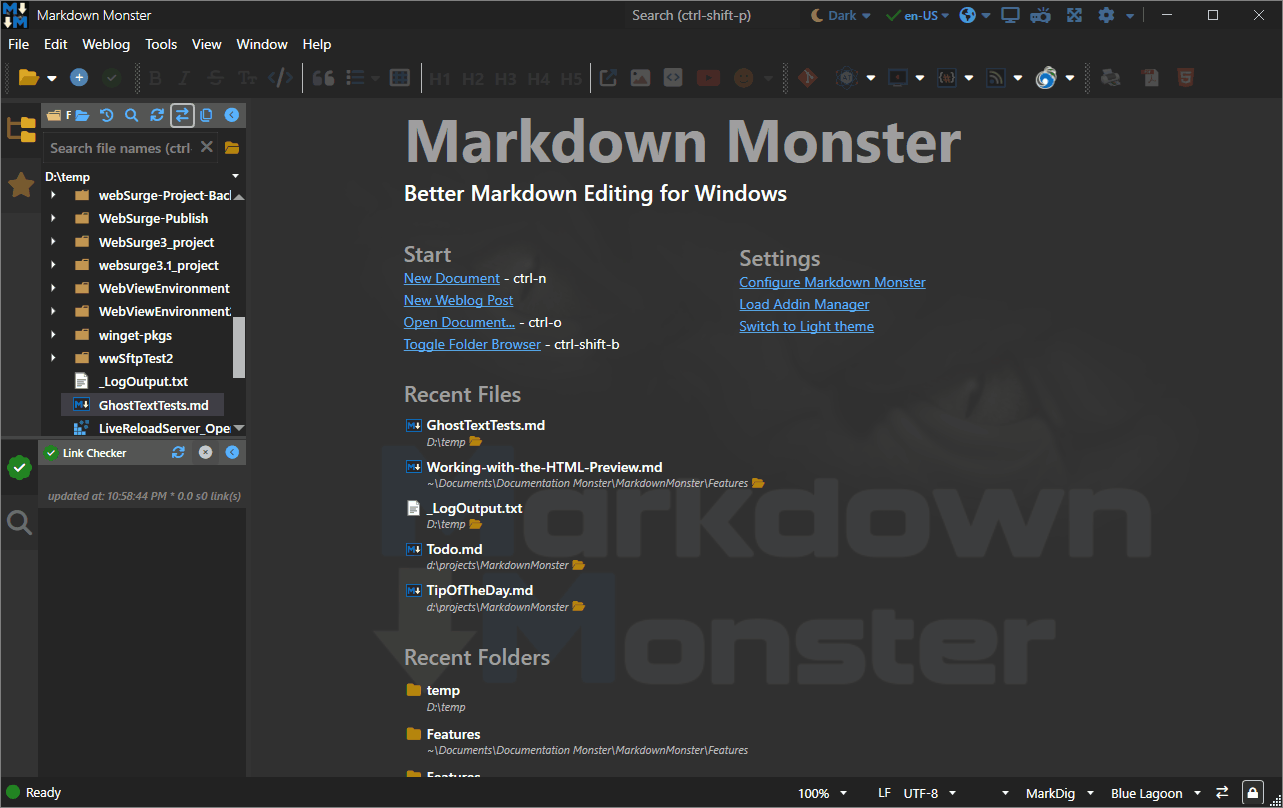
Task: Refresh the Link Checker panel
Action: (x=178, y=452)
